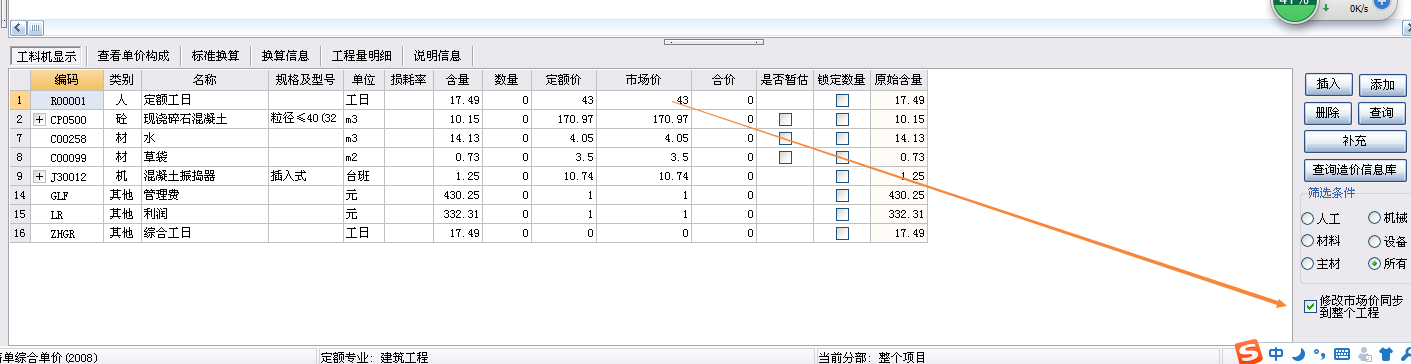Select name cell 混凝土振捣器
1411x364 pixels.
204,176
